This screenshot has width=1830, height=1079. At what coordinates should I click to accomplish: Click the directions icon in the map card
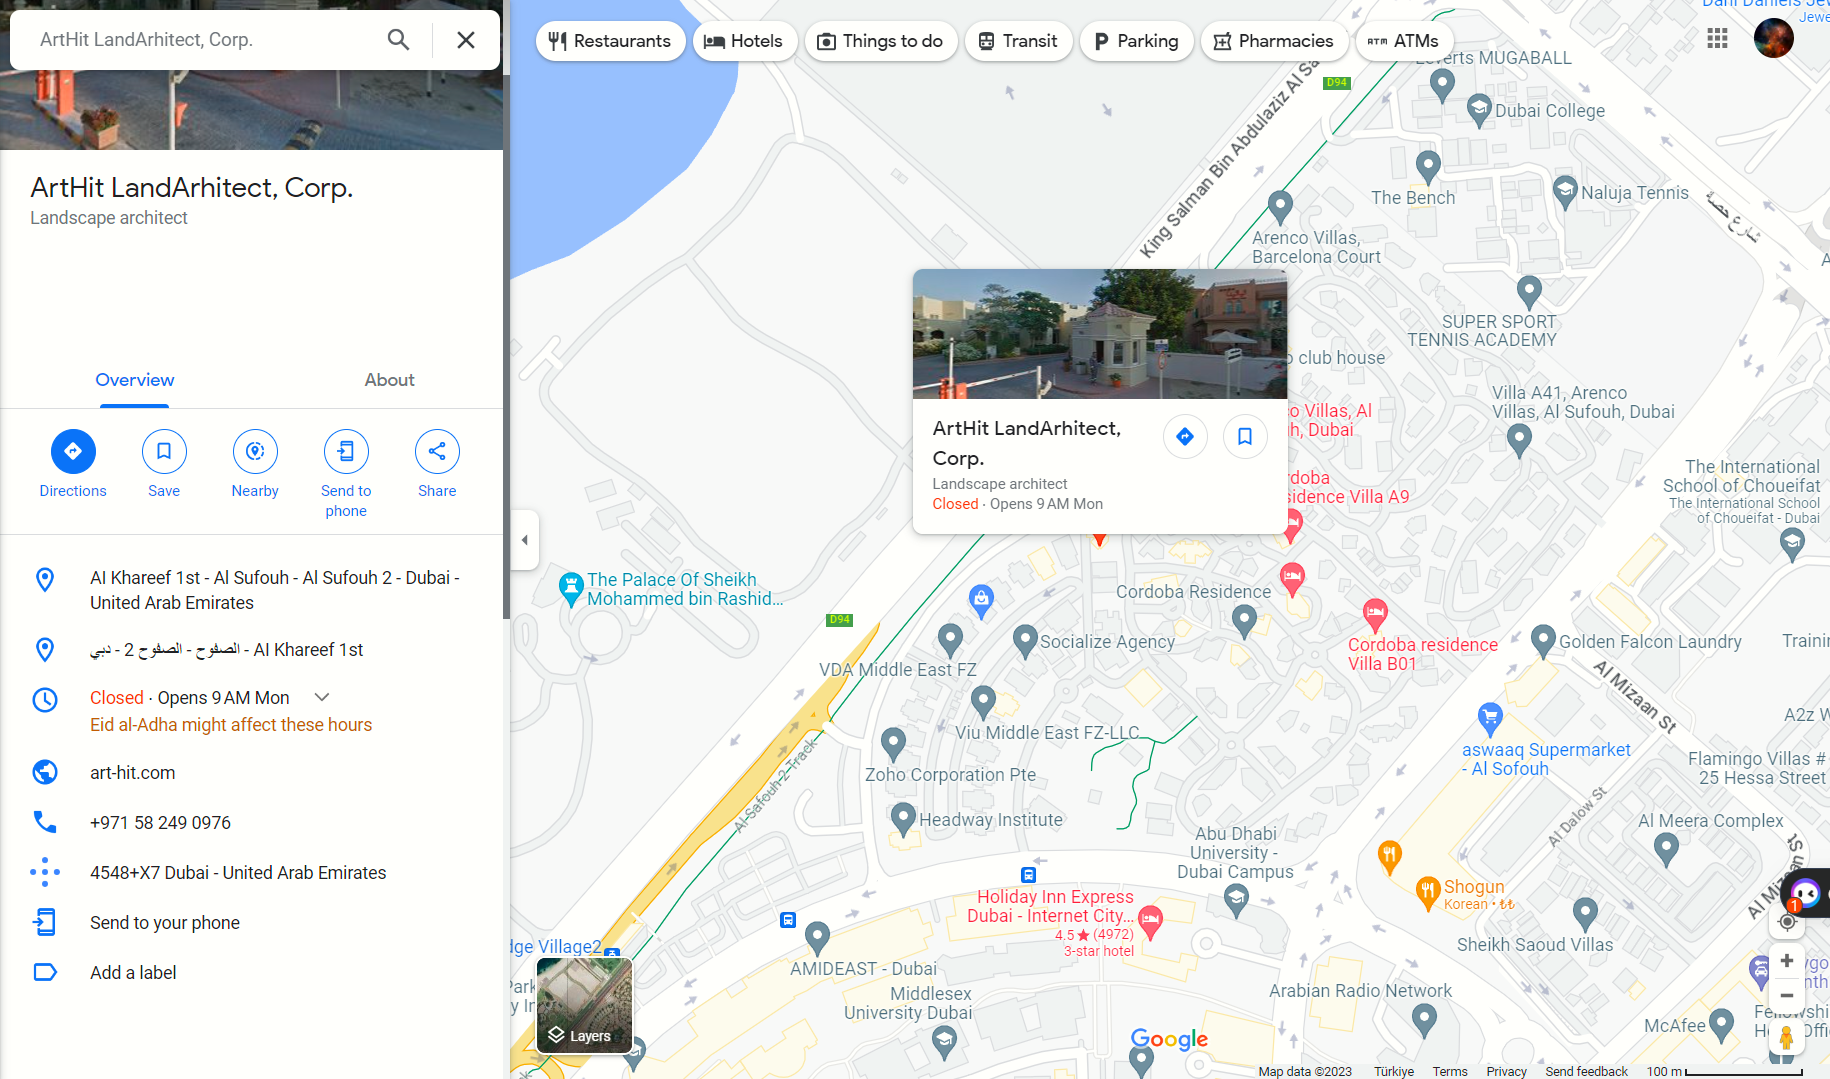(1185, 436)
